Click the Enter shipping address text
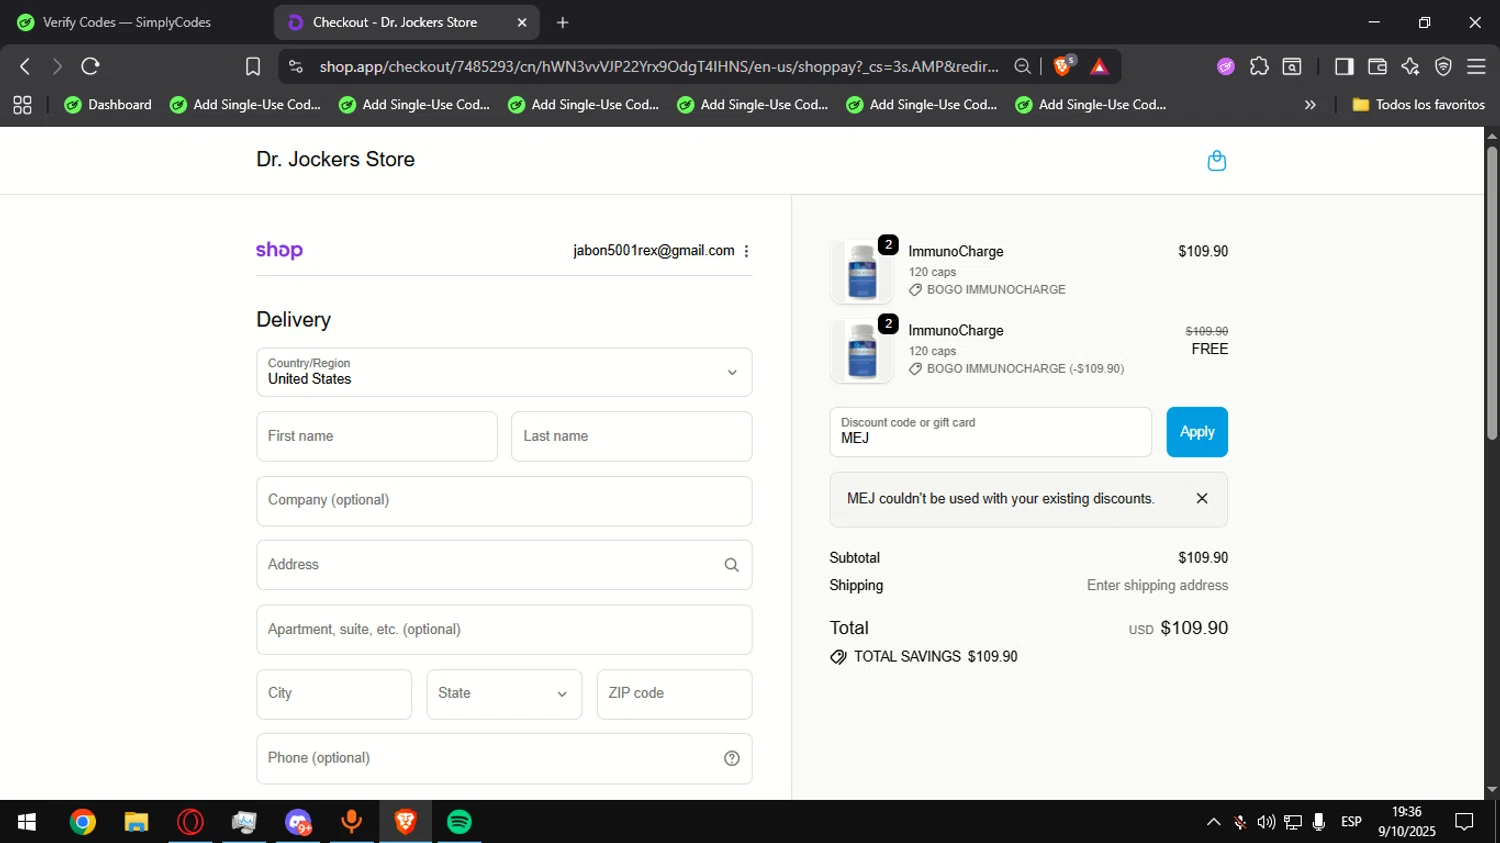Image resolution: width=1500 pixels, height=843 pixels. [x=1157, y=586]
